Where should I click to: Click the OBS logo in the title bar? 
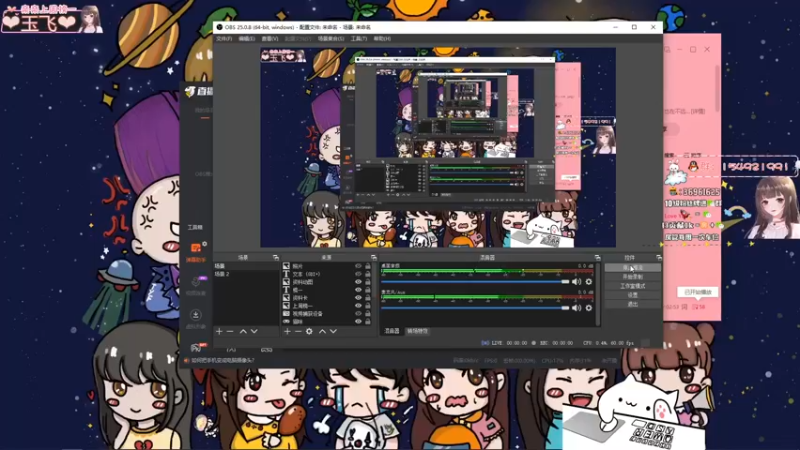point(219,27)
